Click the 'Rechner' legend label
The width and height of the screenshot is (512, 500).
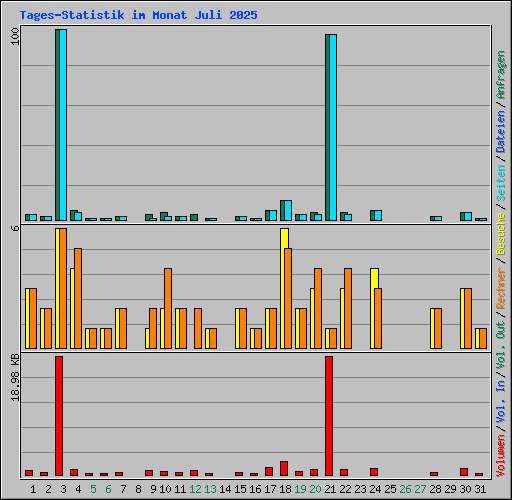point(501,288)
